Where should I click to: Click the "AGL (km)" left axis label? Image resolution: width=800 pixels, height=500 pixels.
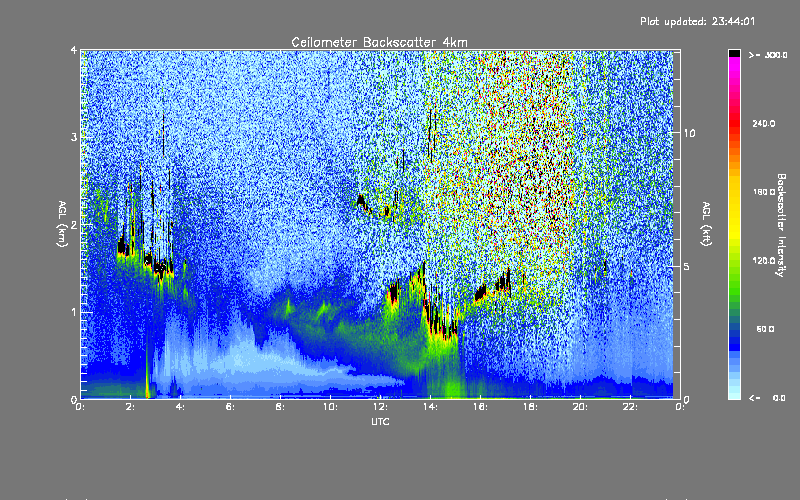tap(62, 224)
